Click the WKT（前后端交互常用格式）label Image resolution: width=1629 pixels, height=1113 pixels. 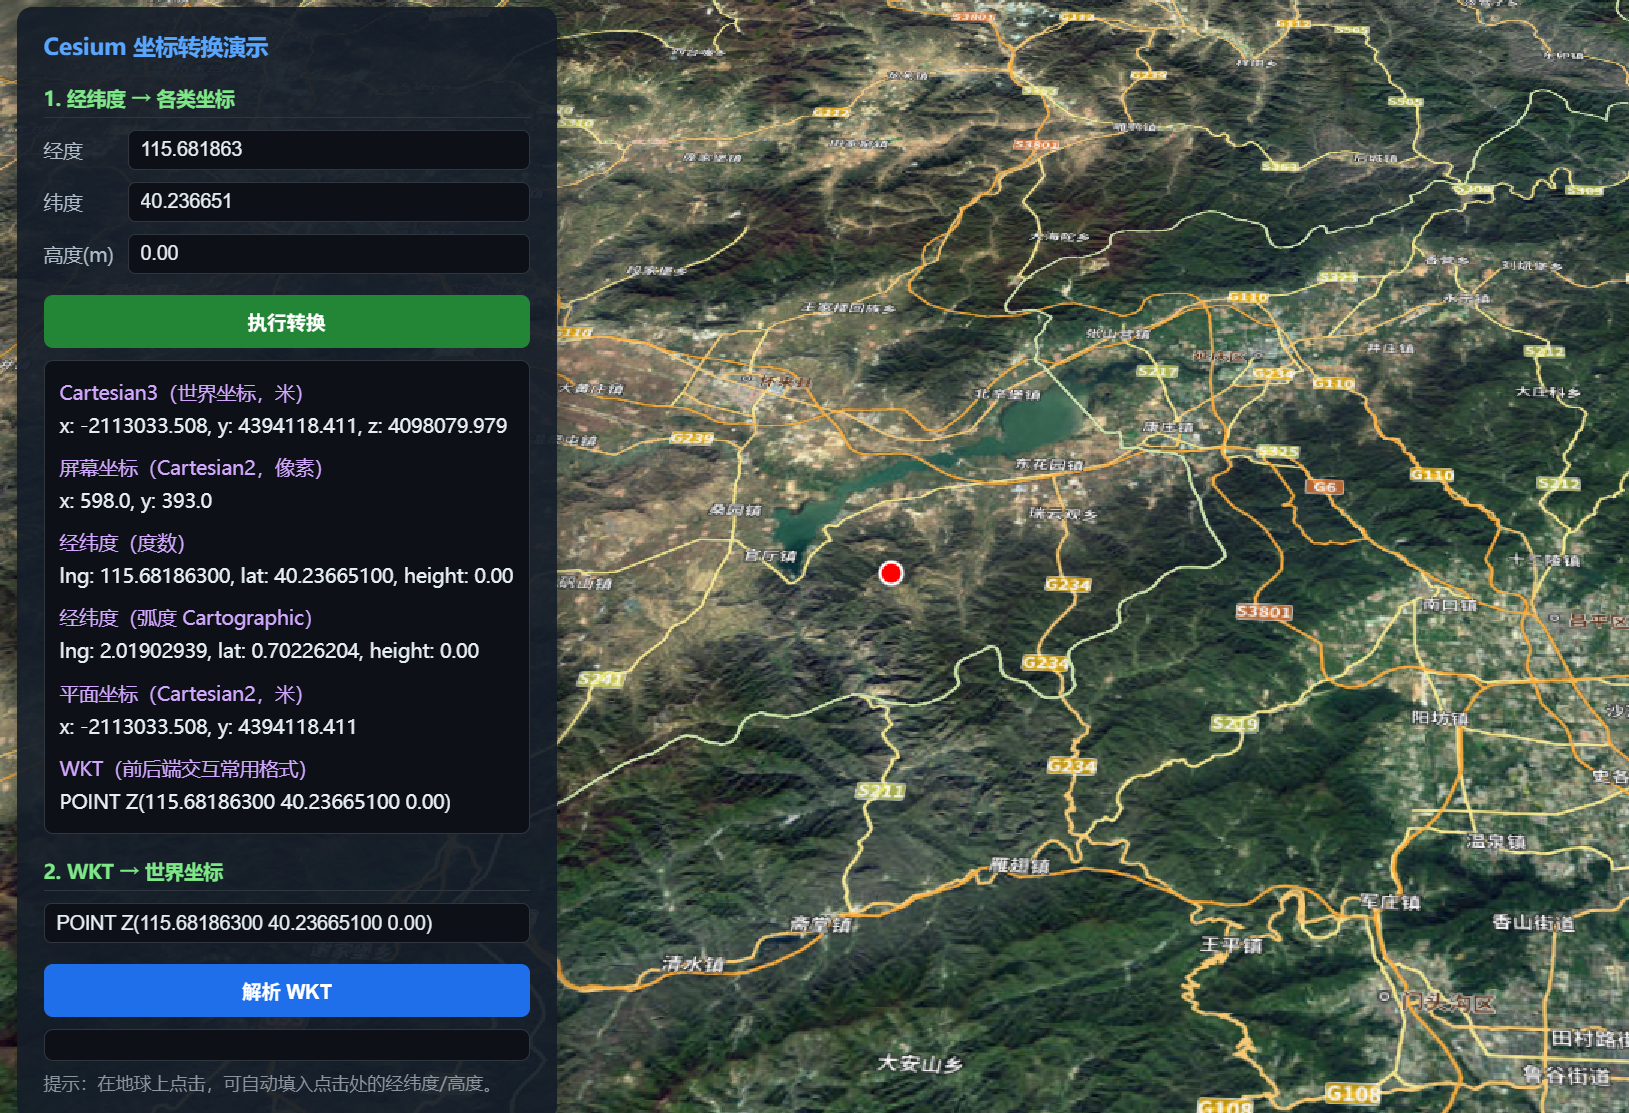[x=183, y=769]
